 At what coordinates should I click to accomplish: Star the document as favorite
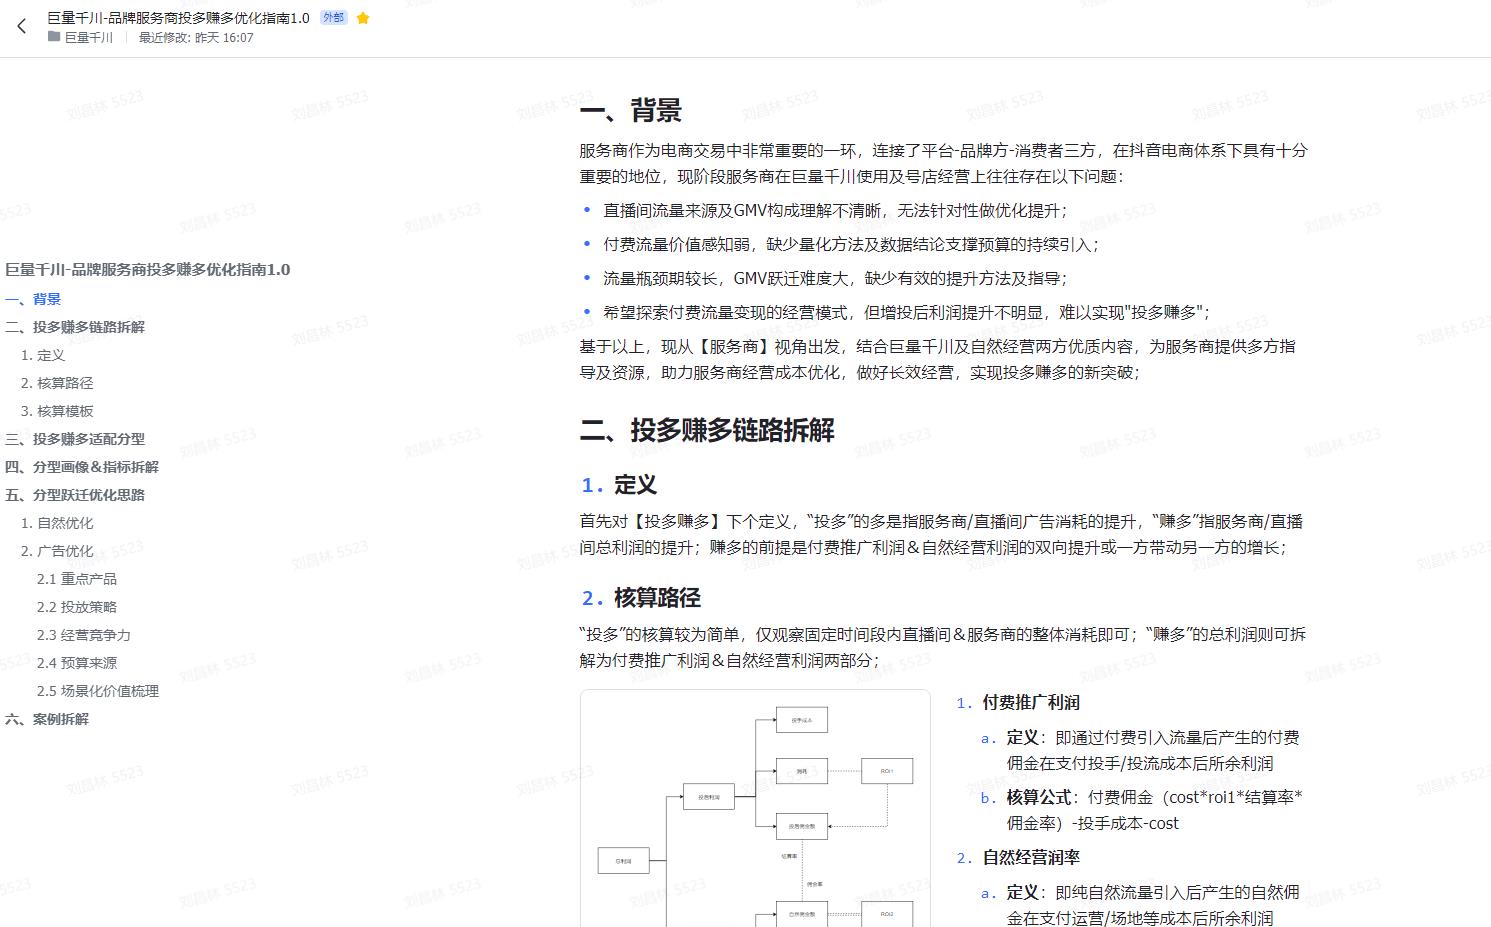tap(362, 17)
